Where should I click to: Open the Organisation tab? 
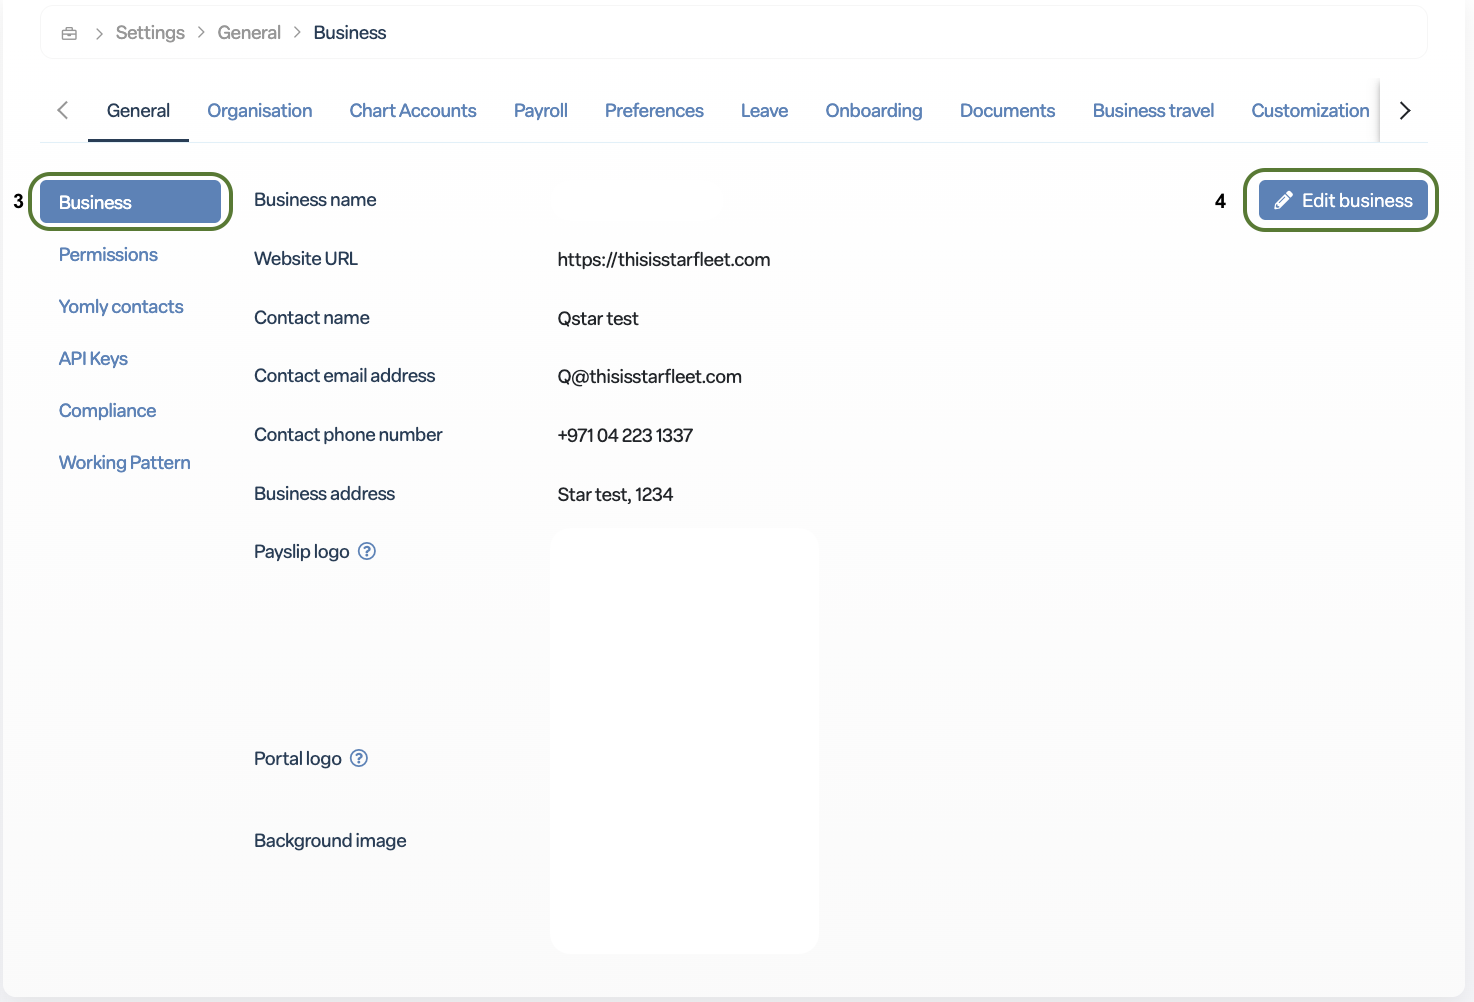[260, 110]
